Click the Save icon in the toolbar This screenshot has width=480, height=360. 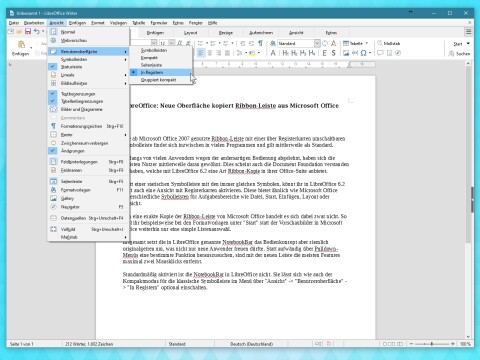(28, 32)
